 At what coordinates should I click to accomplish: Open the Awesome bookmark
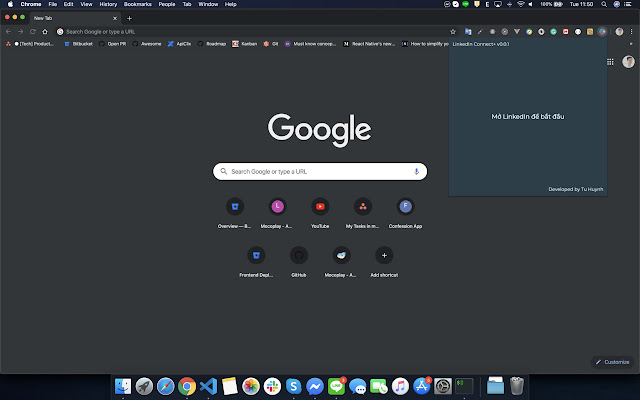click(147, 44)
